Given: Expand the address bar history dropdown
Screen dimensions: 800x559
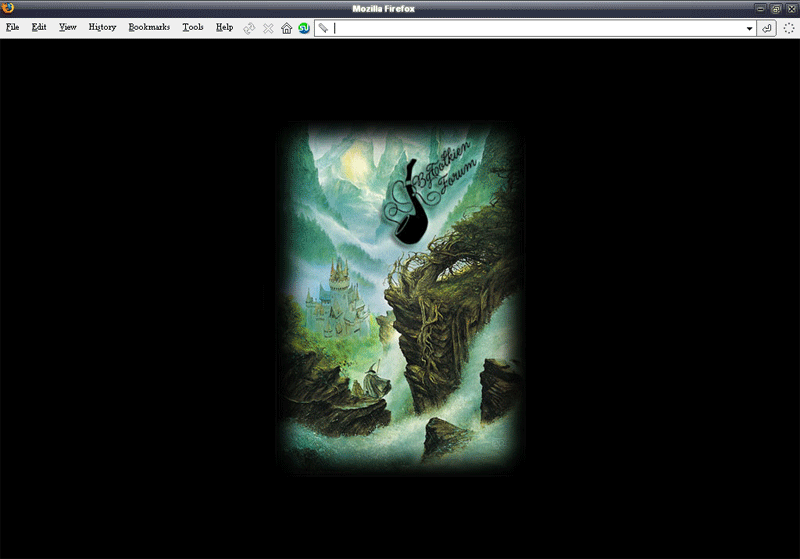Looking at the screenshot, I should pos(749,29).
